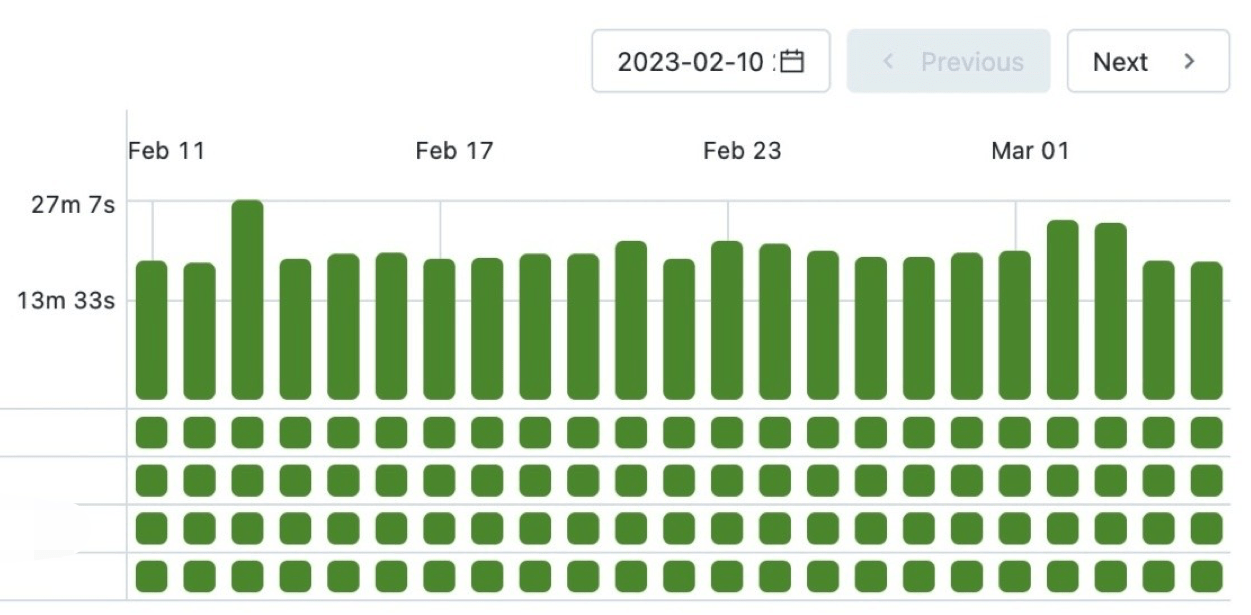
Task: Select the bottom-row task square under the tallest bar
Action: click(247, 577)
